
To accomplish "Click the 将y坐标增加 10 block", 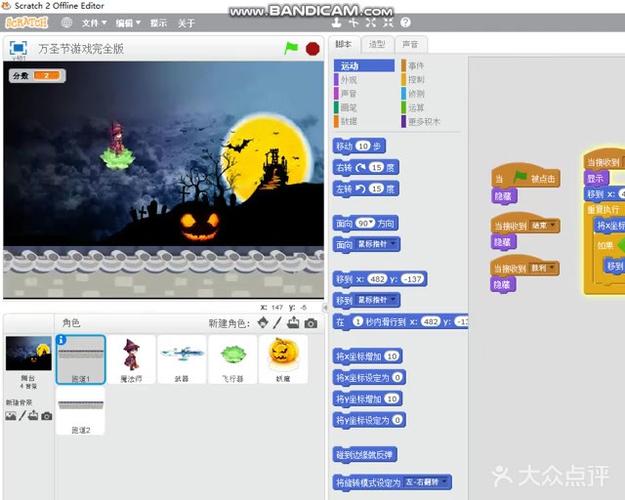I will pyautogui.click(x=368, y=399).
